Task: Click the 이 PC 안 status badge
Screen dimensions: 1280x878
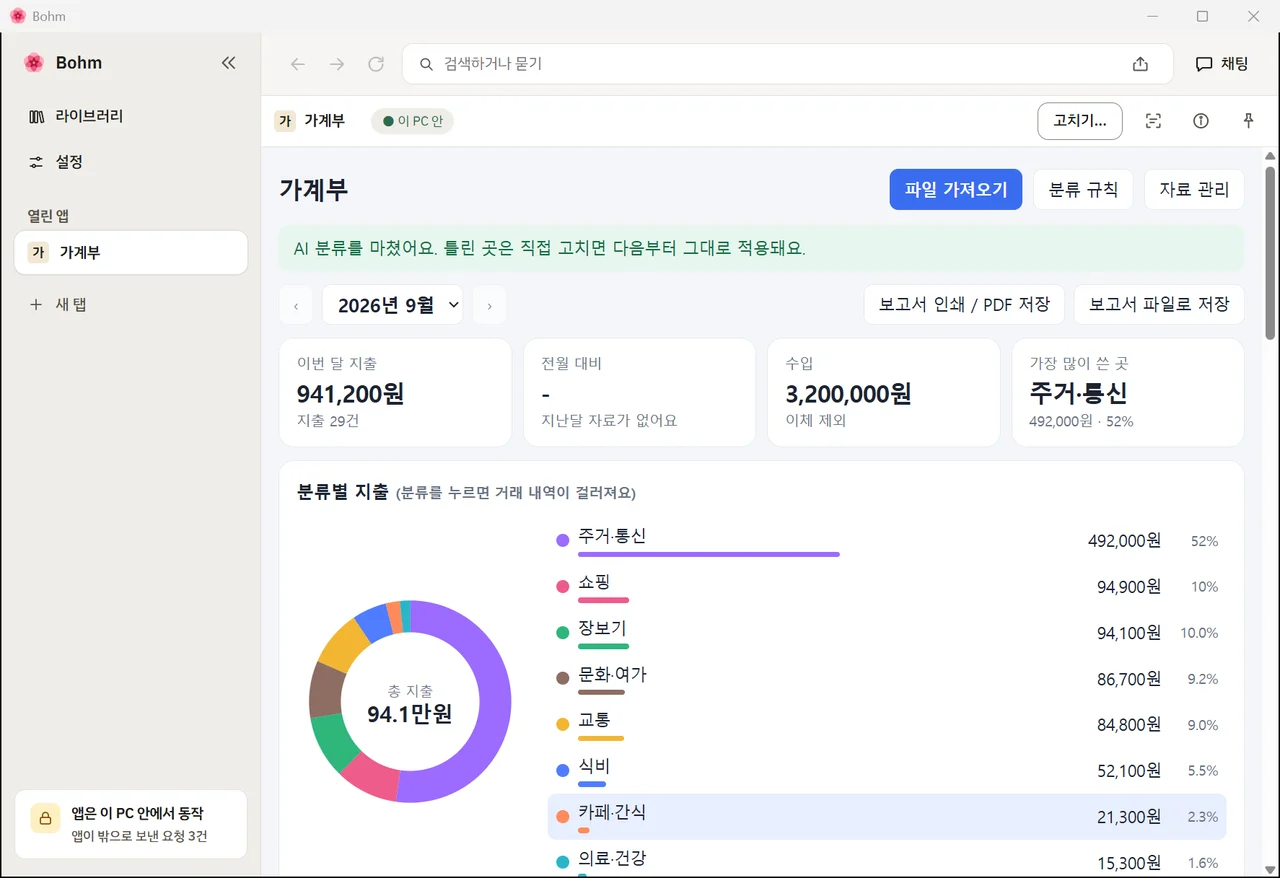Action: [x=413, y=121]
